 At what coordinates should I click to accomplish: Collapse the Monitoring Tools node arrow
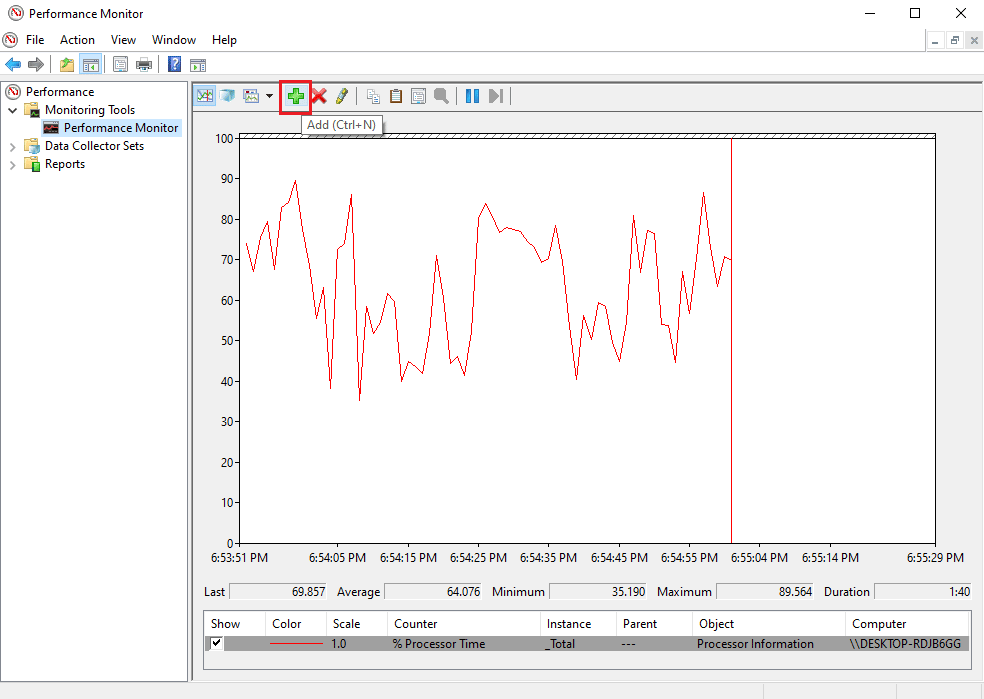(13, 110)
